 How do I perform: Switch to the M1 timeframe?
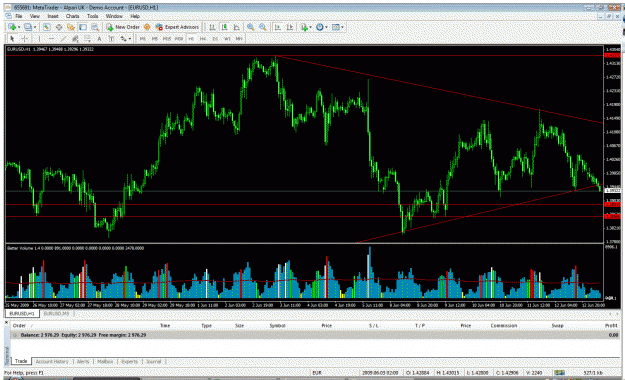pos(142,39)
